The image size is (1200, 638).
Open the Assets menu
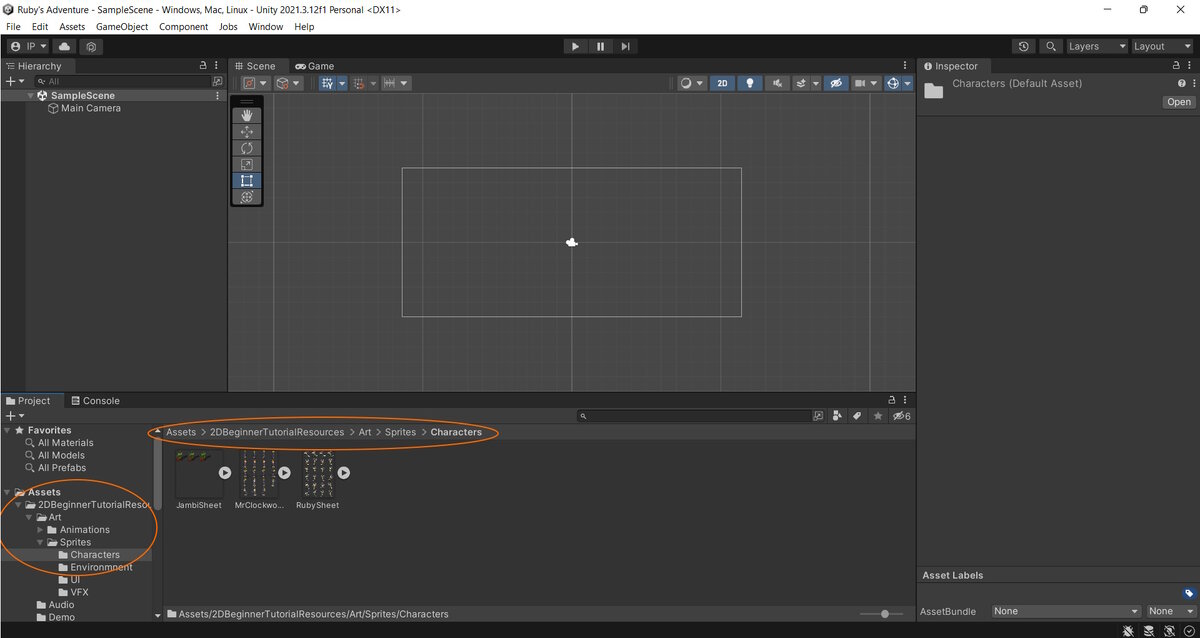[72, 27]
